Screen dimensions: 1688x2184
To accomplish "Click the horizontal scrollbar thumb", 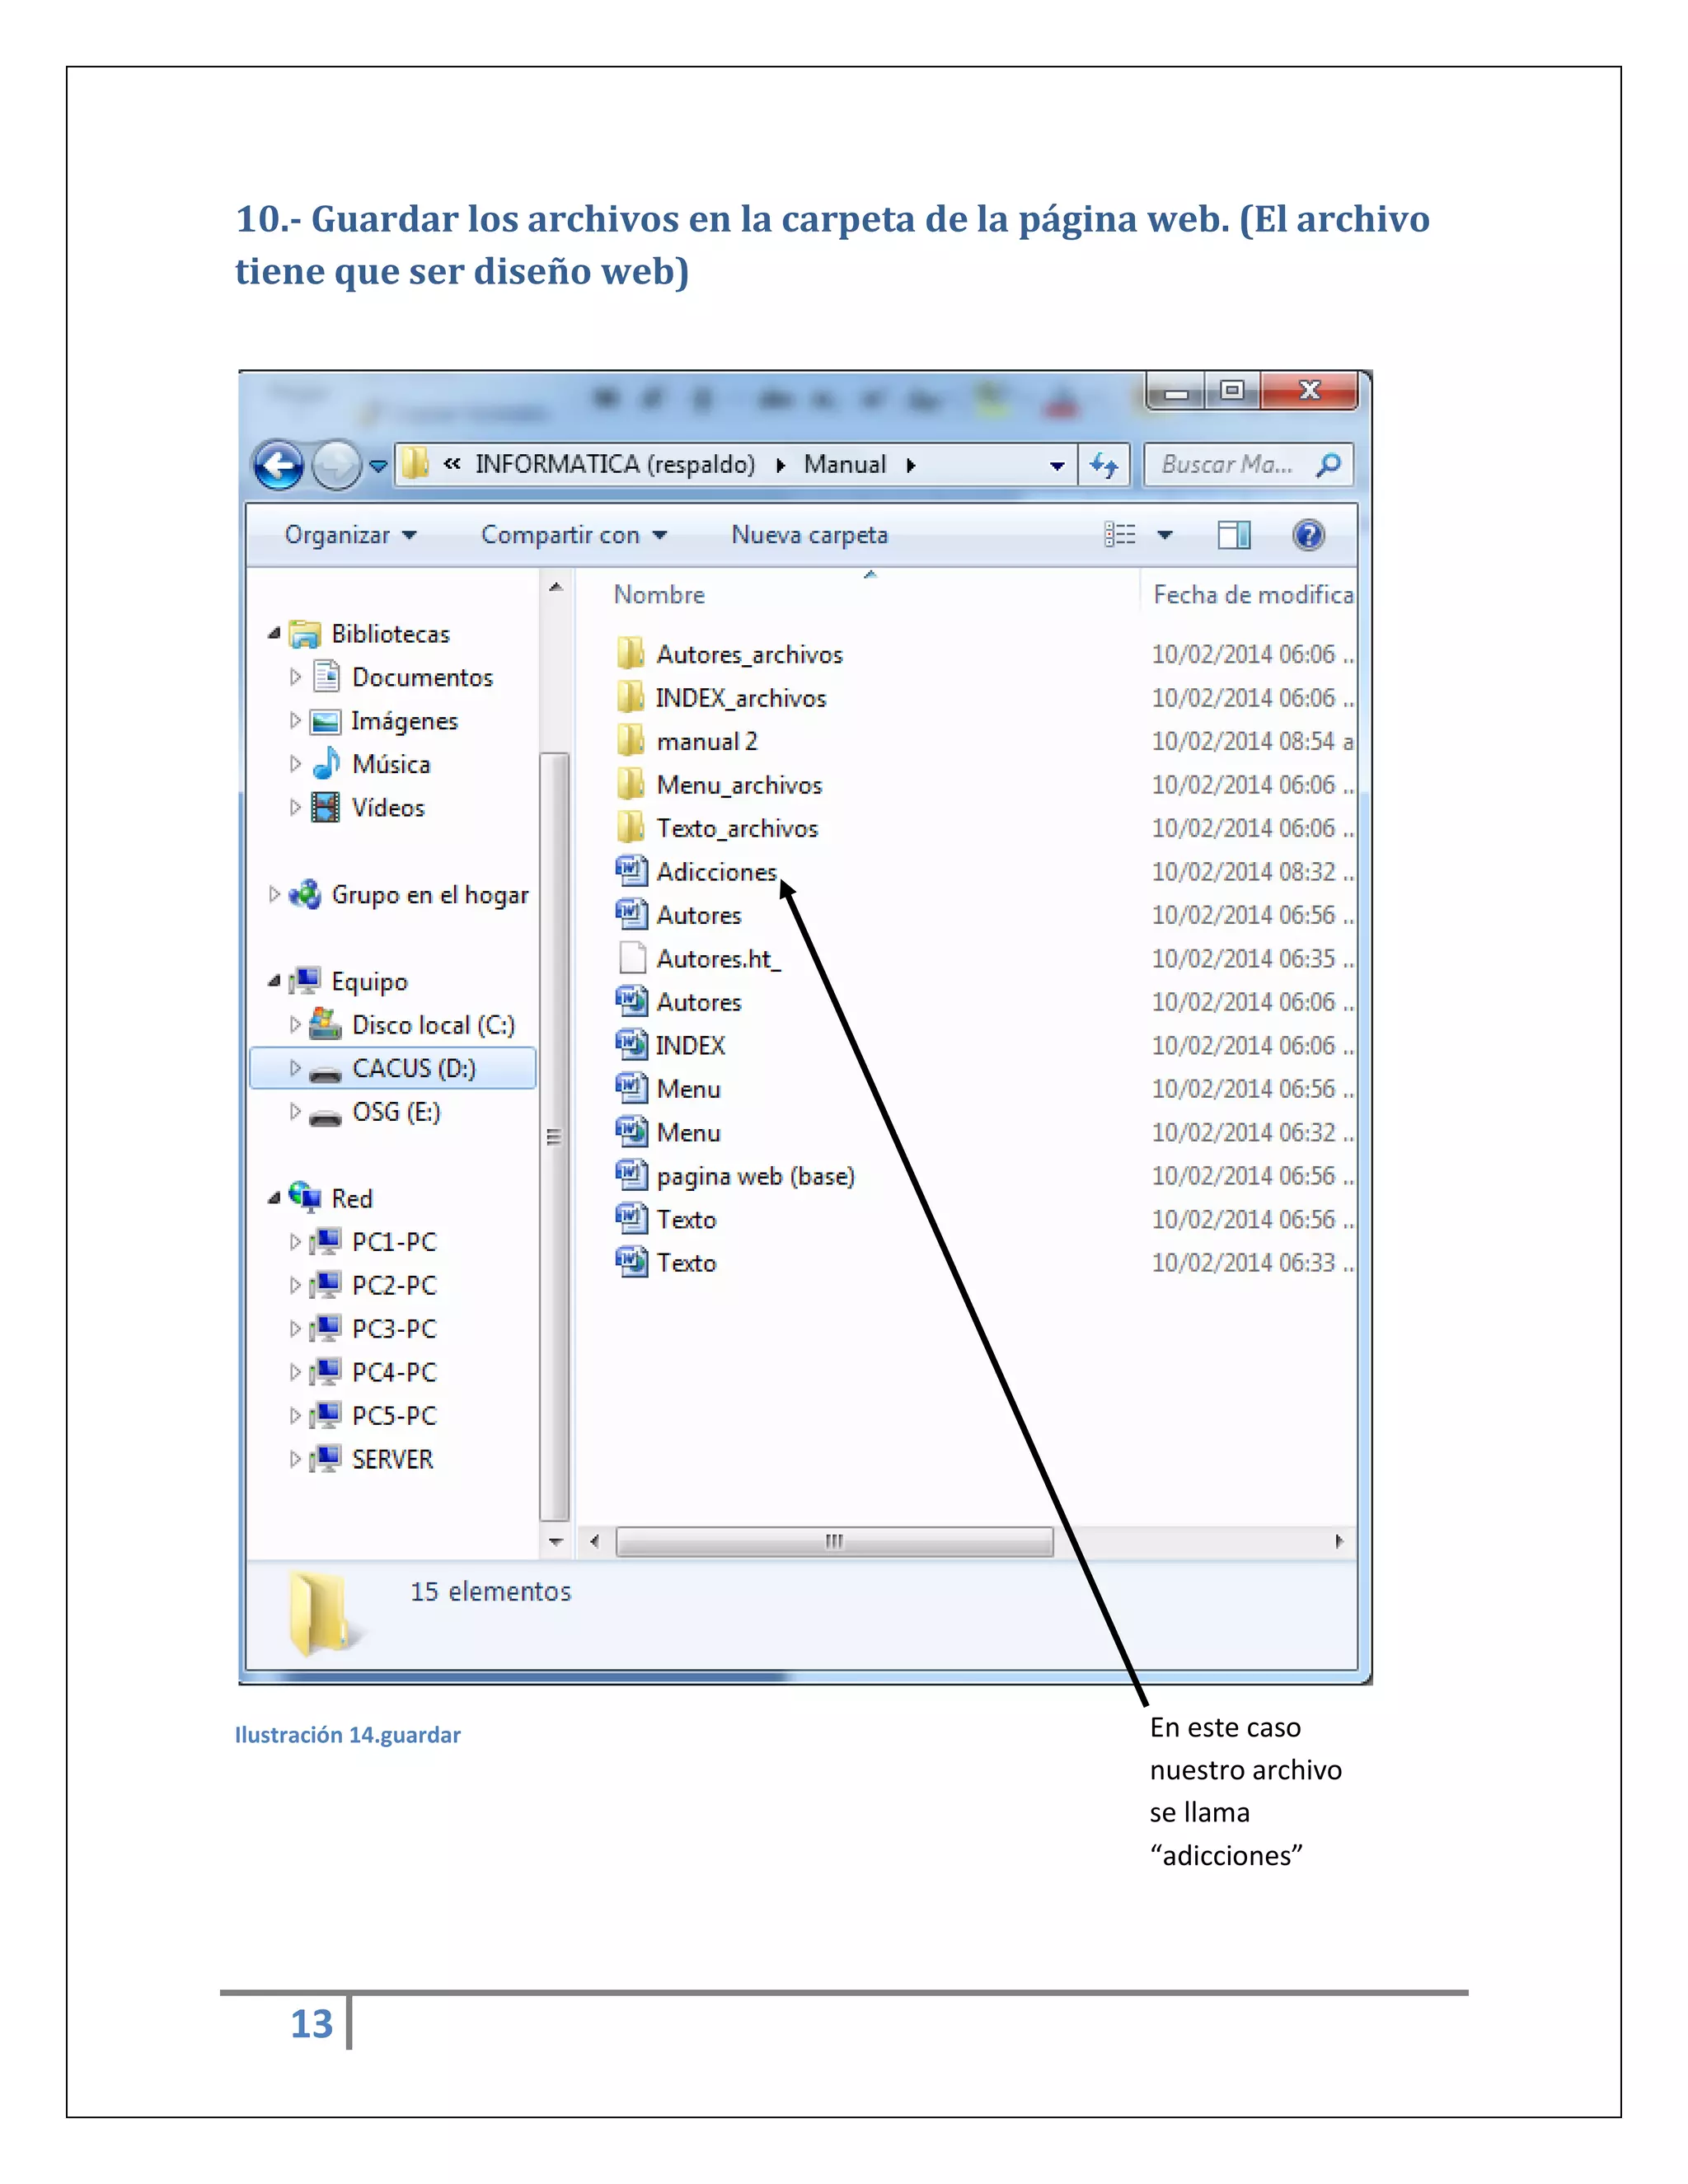I will click(834, 1541).
